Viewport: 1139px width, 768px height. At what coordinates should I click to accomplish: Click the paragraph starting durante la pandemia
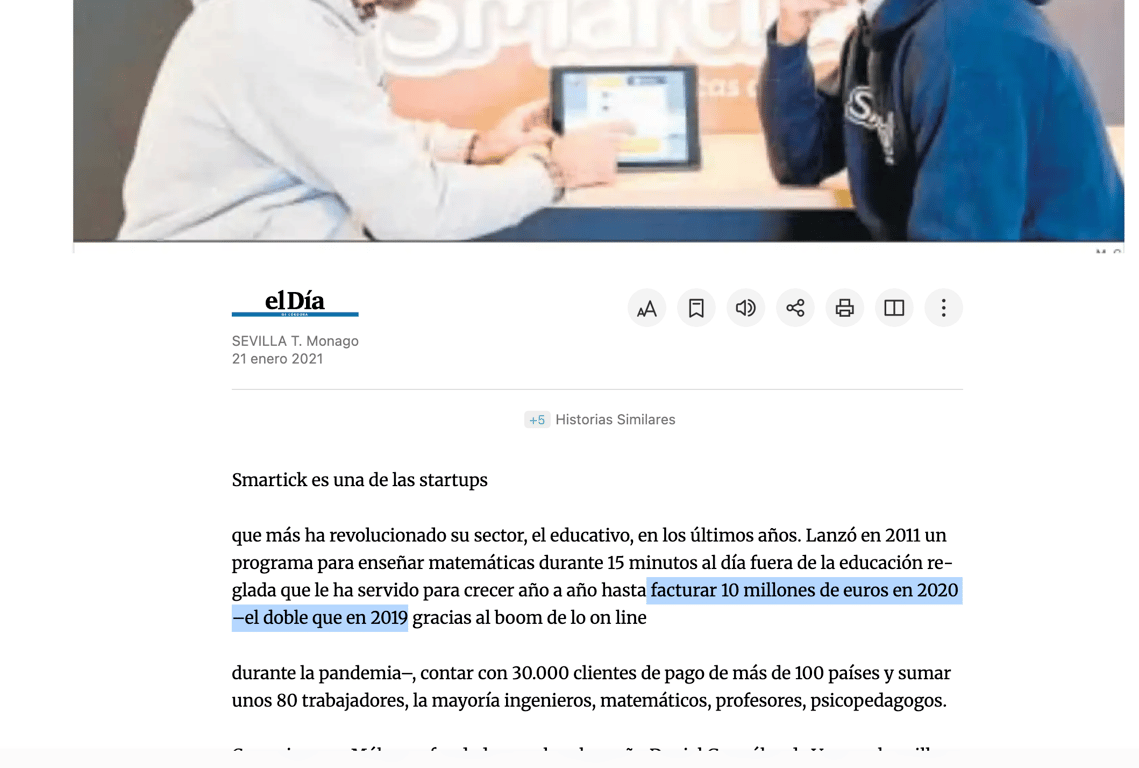(x=591, y=687)
